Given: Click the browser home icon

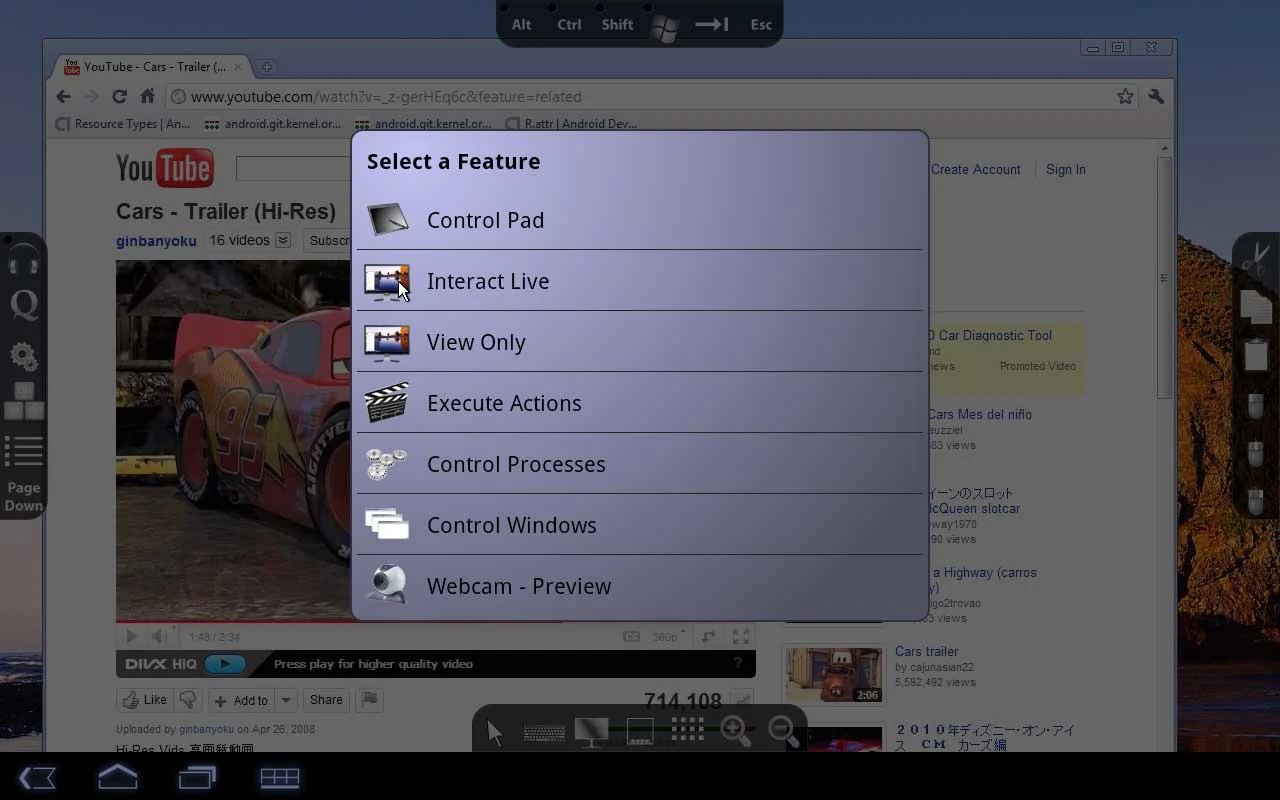Looking at the screenshot, I should (x=147, y=96).
